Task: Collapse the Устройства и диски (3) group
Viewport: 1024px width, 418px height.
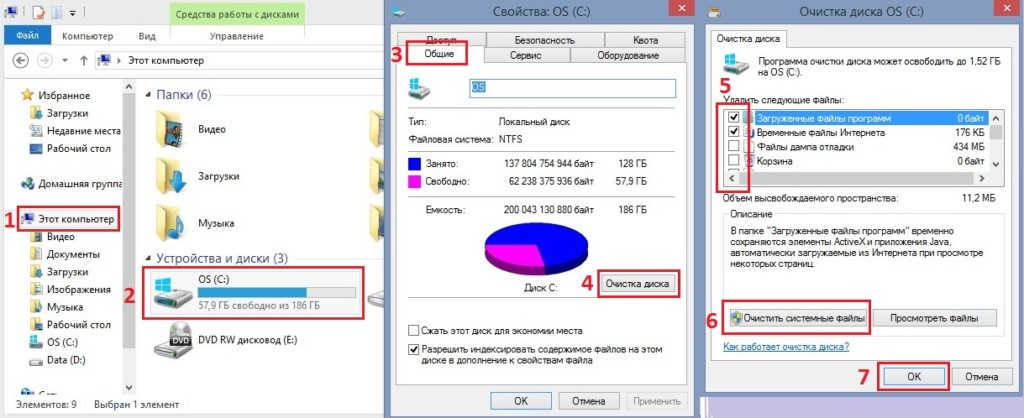Action: 150,259
